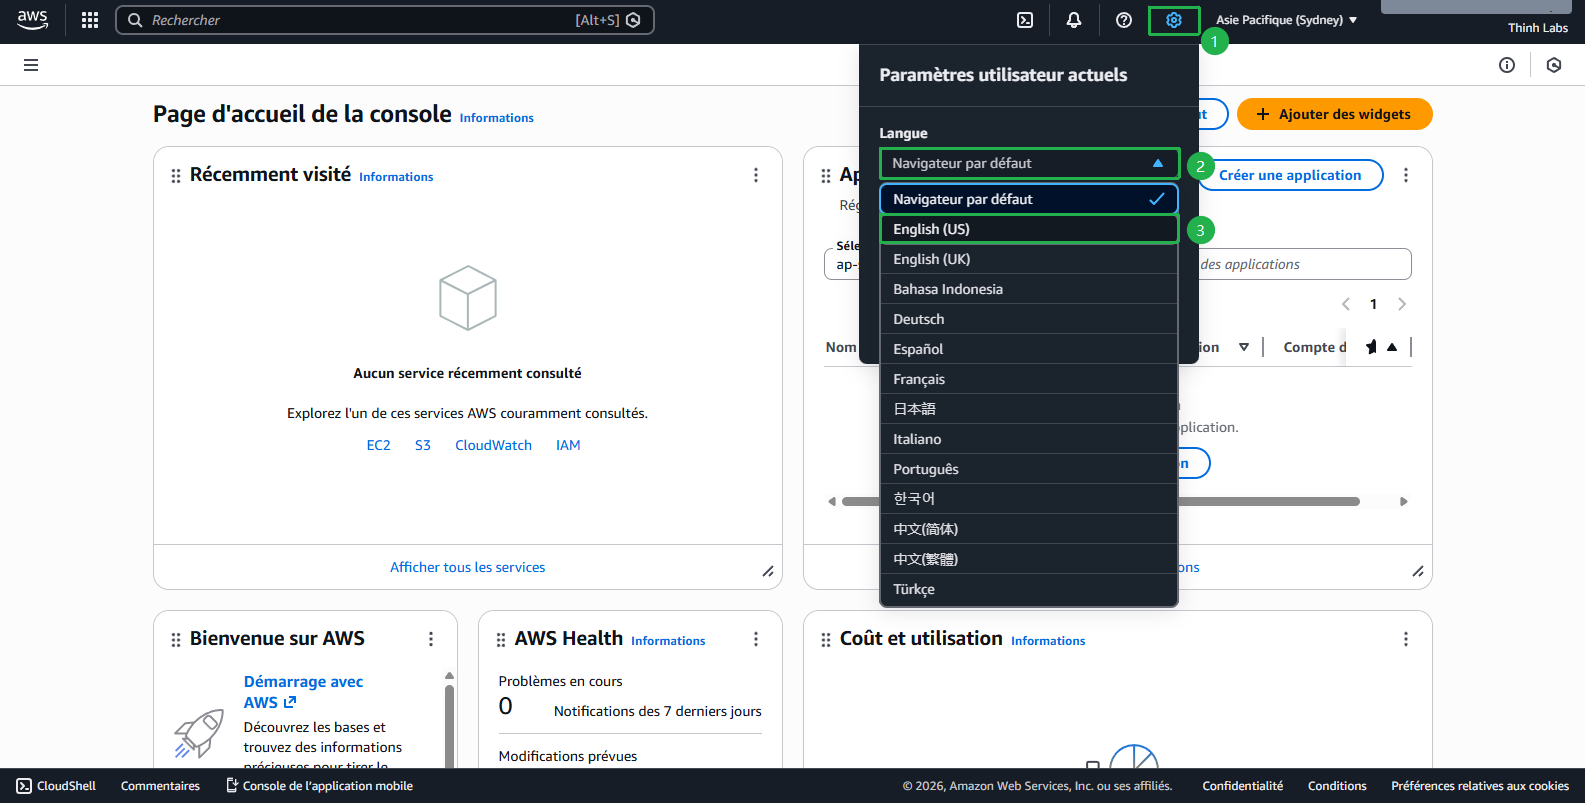Image resolution: width=1585 pixels, height=803 pixels.
Task: Launch CloudShell from top bar icon
Action: point(1025,20)
